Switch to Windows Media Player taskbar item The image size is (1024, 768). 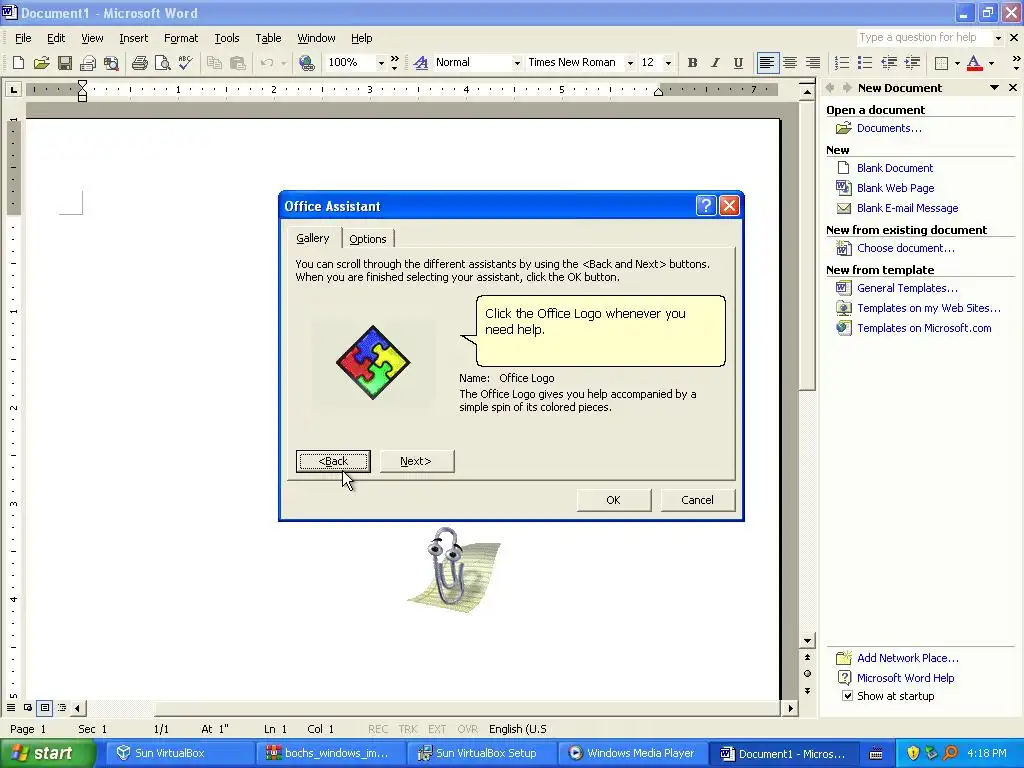pos(632,753)
